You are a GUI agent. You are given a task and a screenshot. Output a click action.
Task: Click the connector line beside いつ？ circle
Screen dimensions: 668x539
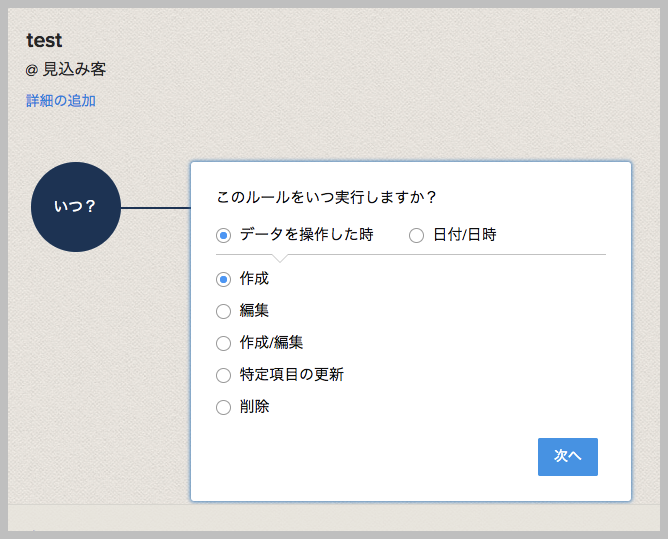point(155,208)
